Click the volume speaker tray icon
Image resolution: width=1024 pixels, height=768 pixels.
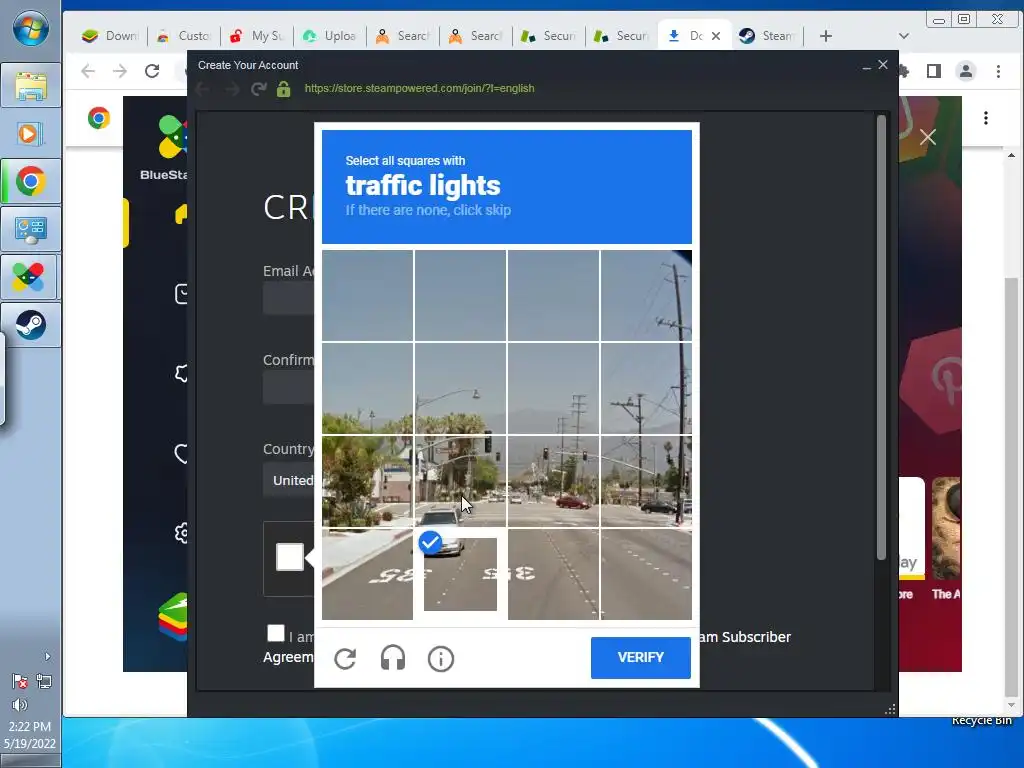(x=20, y=705)
